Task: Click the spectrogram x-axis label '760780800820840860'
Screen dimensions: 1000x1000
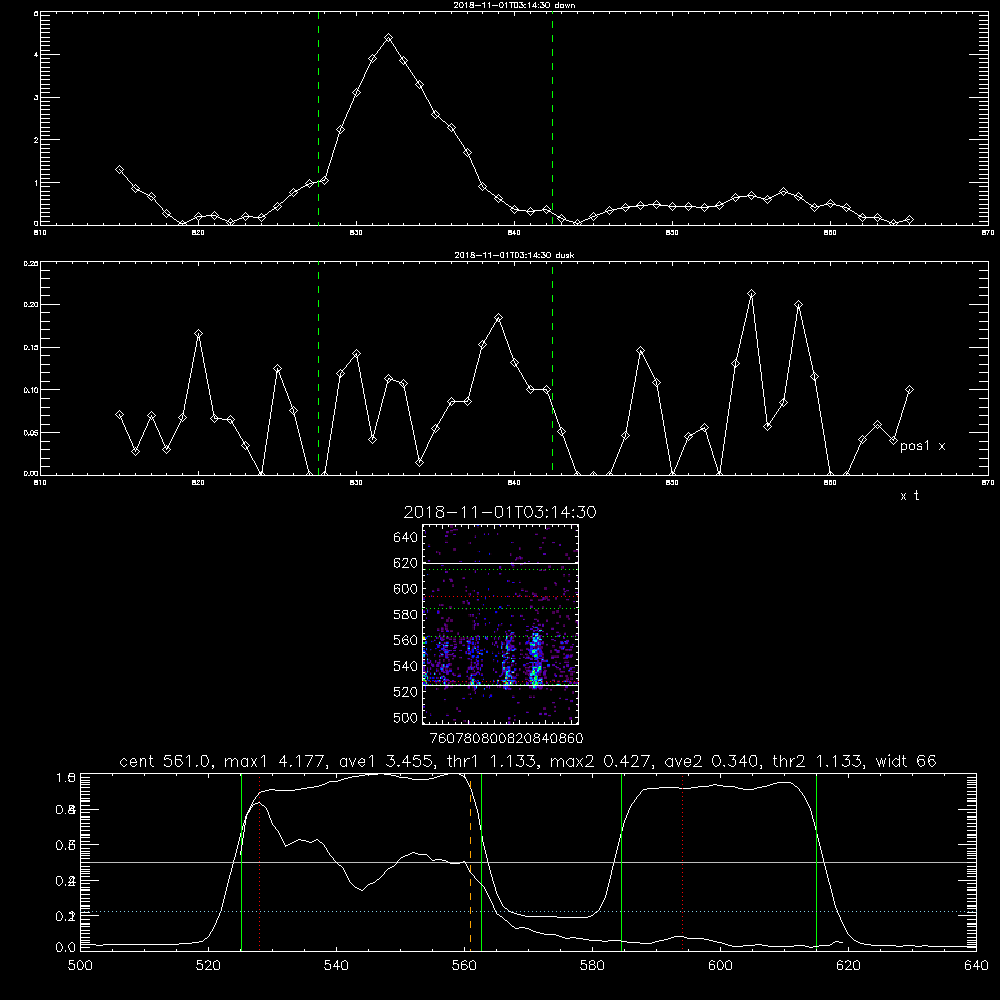Action: pyautogui.click(x=506, y=738)
